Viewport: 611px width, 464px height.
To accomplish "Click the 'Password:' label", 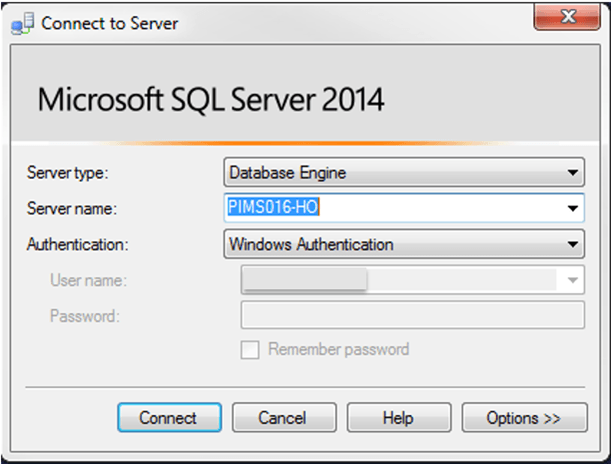I will [85, 316].
